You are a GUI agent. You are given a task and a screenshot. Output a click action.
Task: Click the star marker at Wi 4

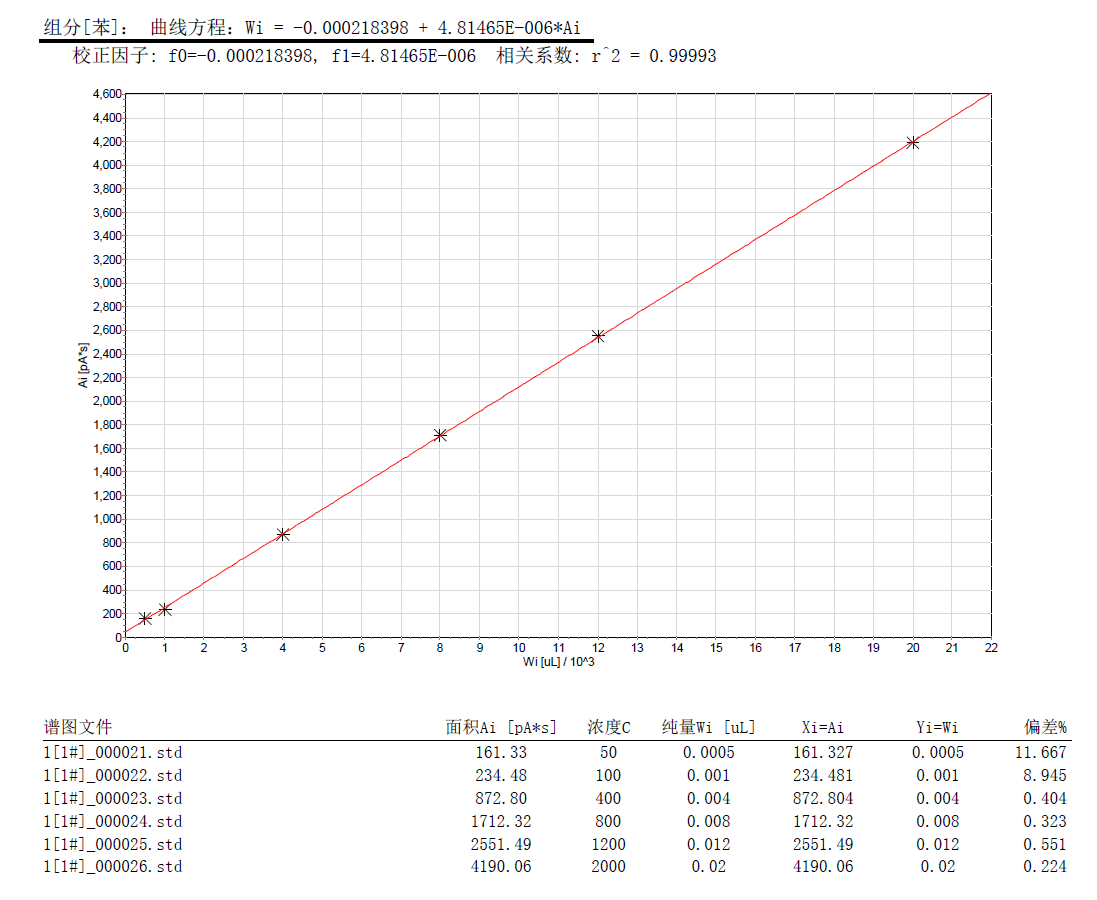click(283, 534)
